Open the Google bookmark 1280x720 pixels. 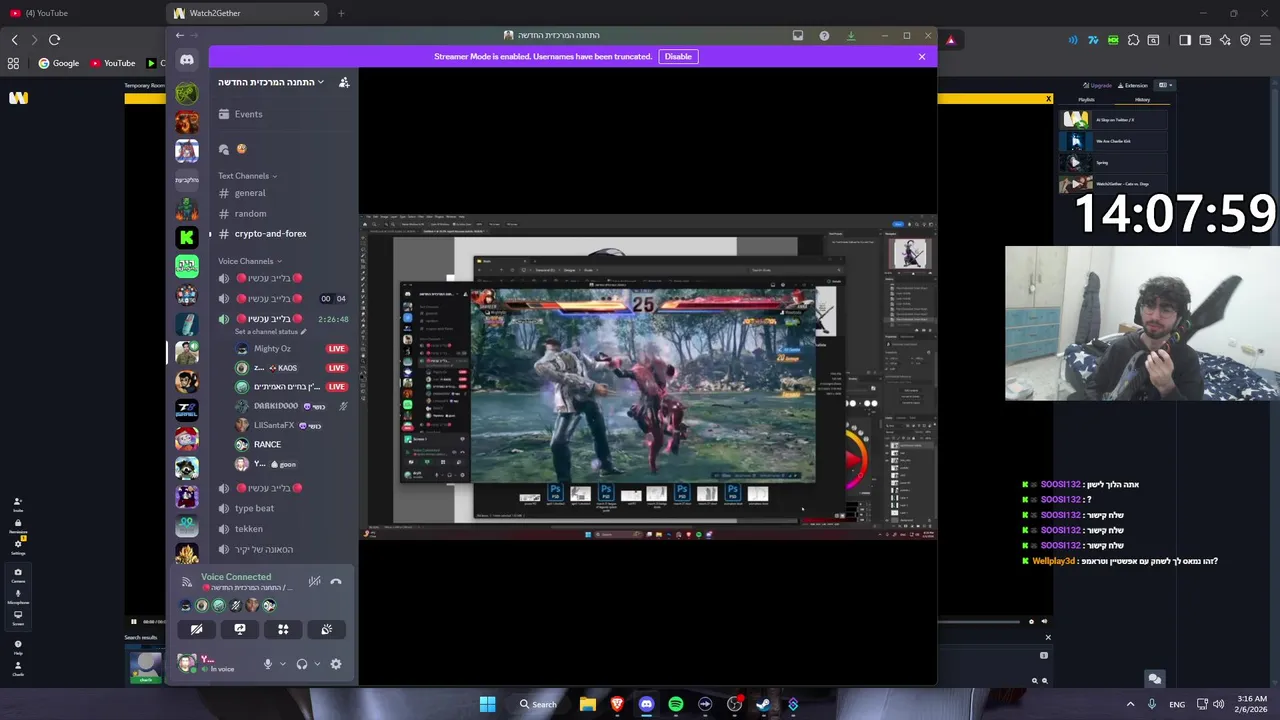(x=59, y=63)
